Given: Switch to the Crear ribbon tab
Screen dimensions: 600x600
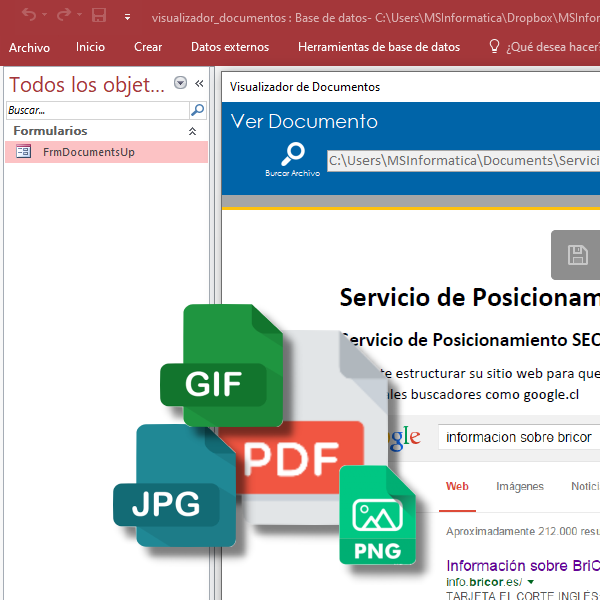Looking at the screenshot, I should pyautogui.click(x=148, y=47).
